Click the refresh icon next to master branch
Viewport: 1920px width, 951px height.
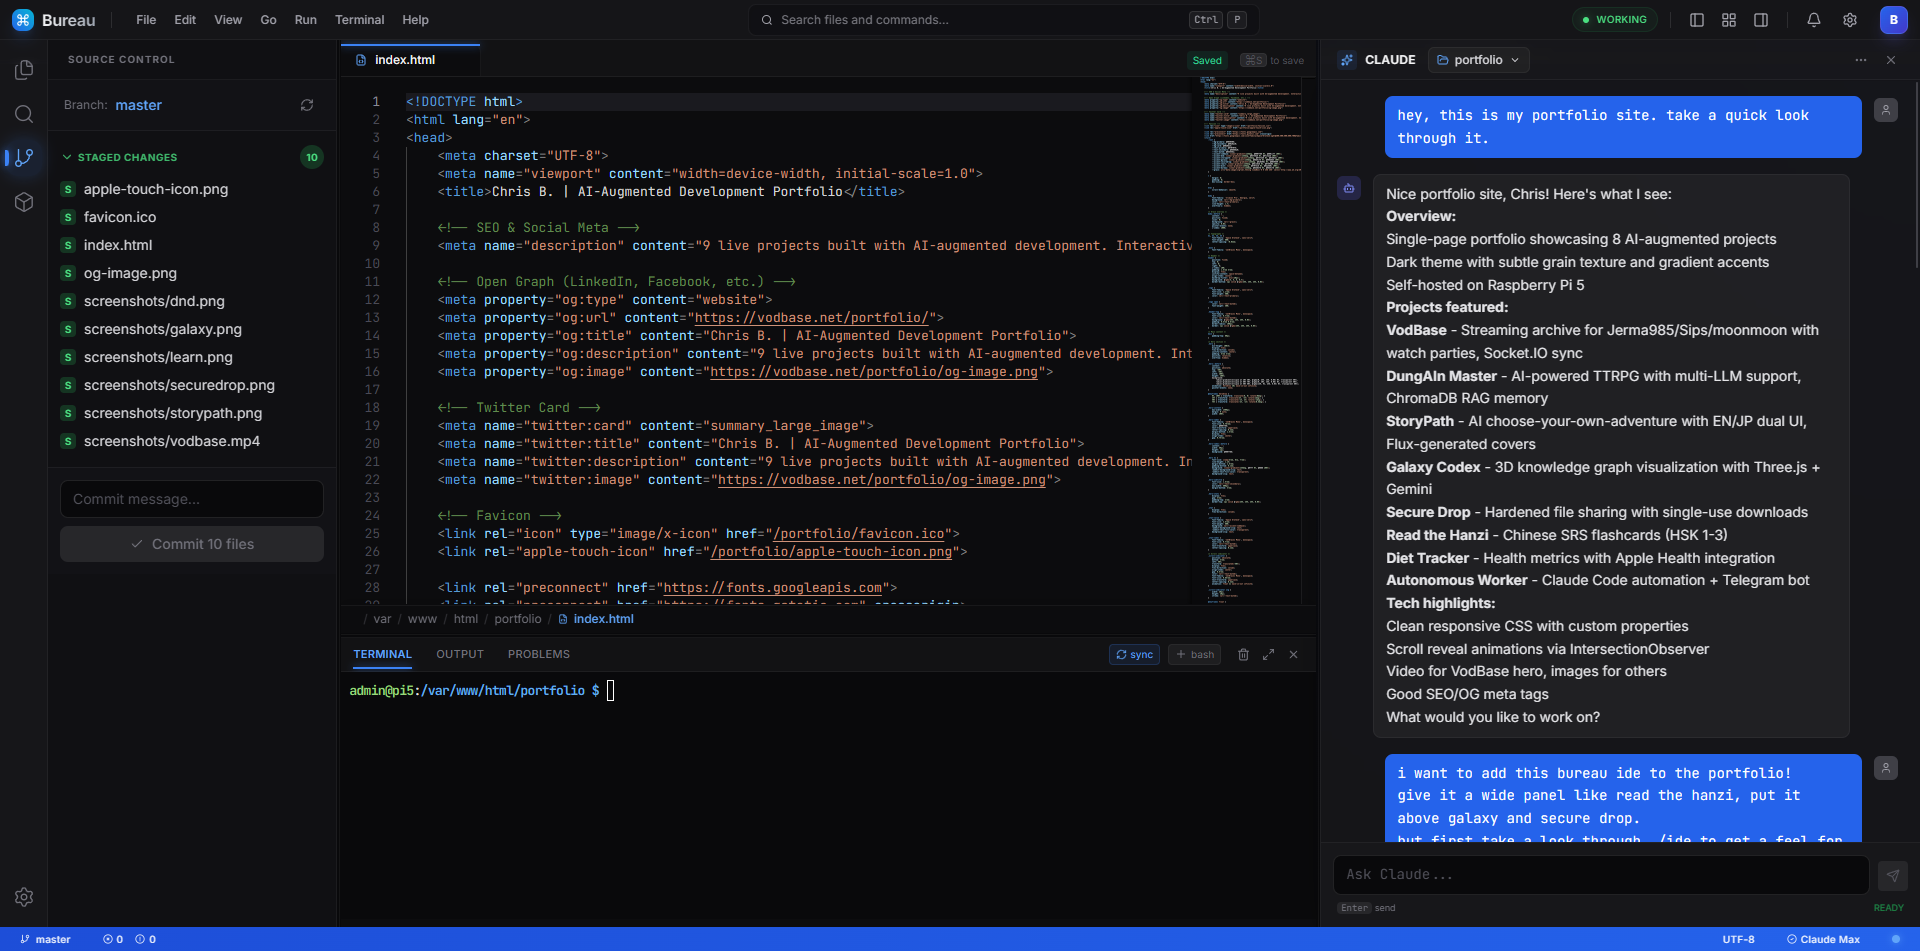(307, 105)
